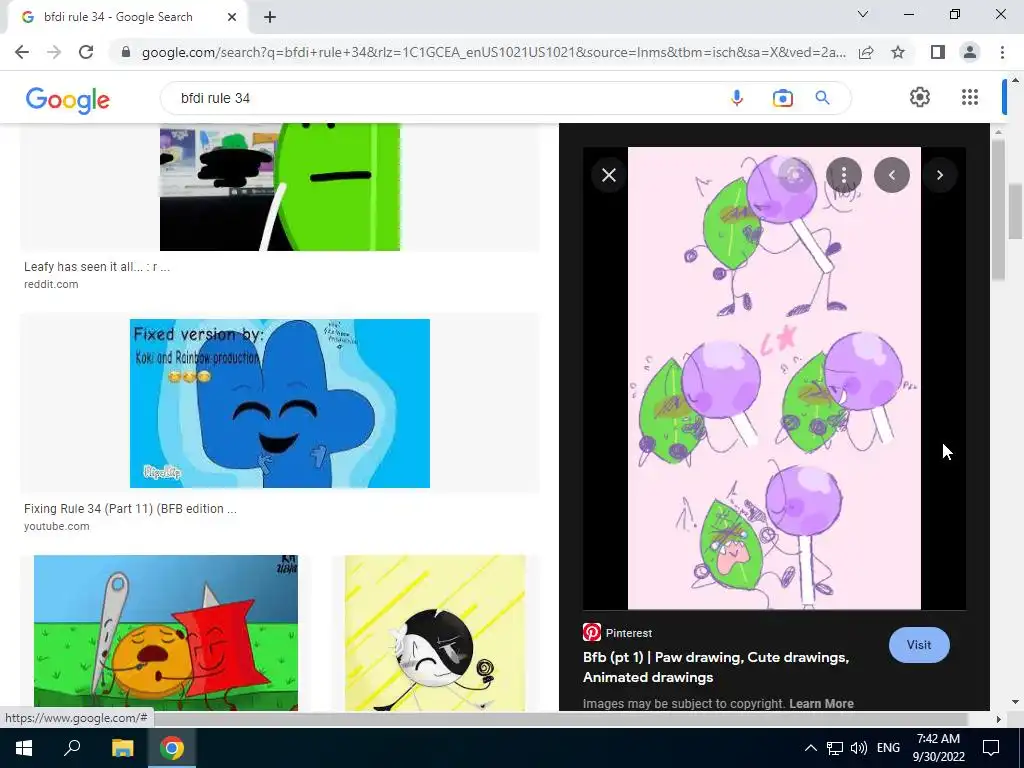Start a search by voice

tap(737, 98)
